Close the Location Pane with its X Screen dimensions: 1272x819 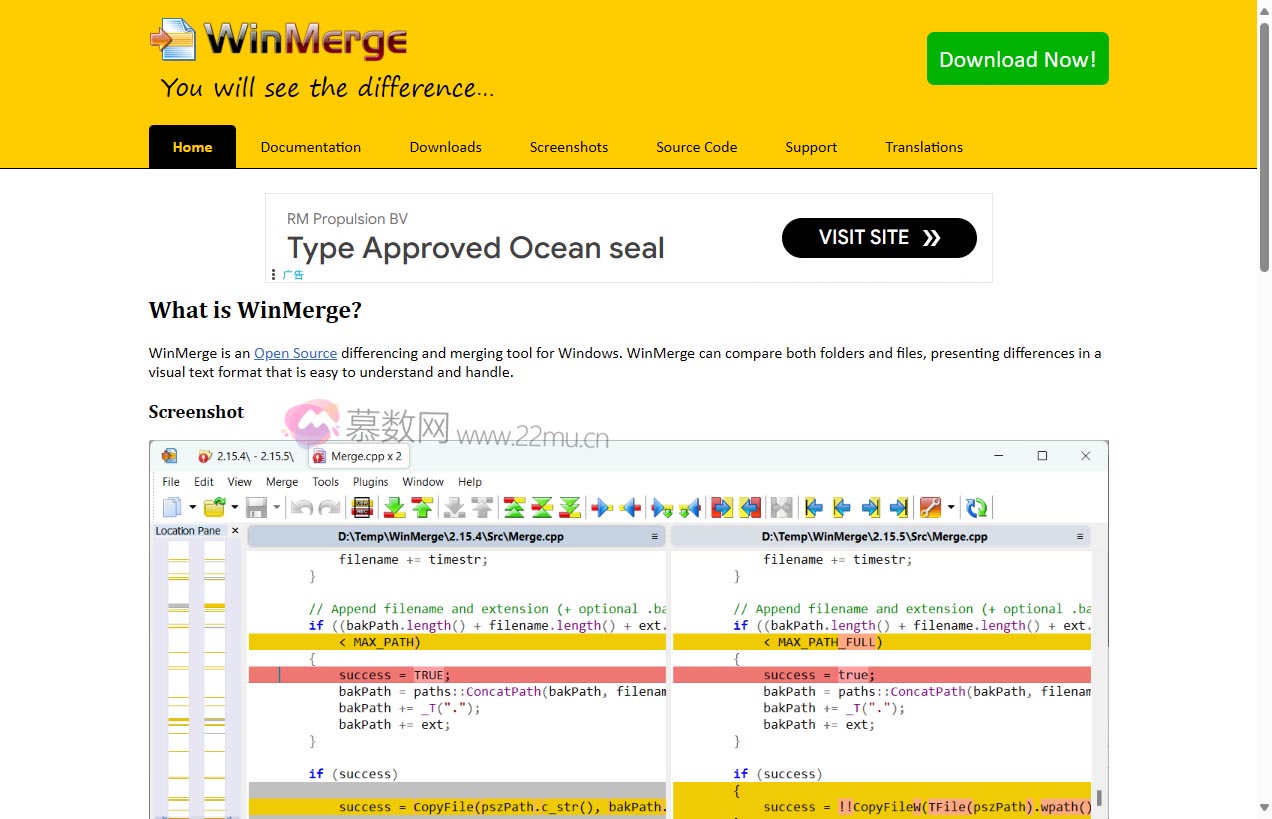tap(235, 531)
